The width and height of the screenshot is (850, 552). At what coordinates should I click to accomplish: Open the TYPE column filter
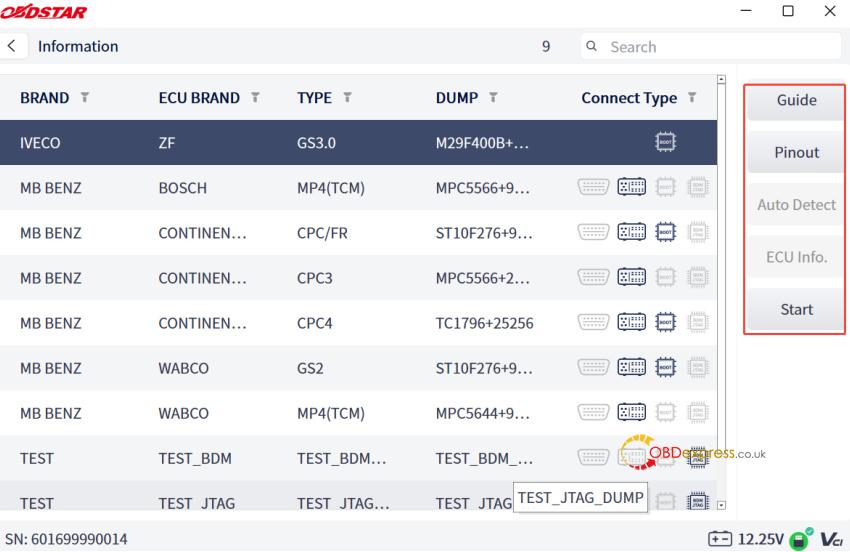click(x=347, y=98)
